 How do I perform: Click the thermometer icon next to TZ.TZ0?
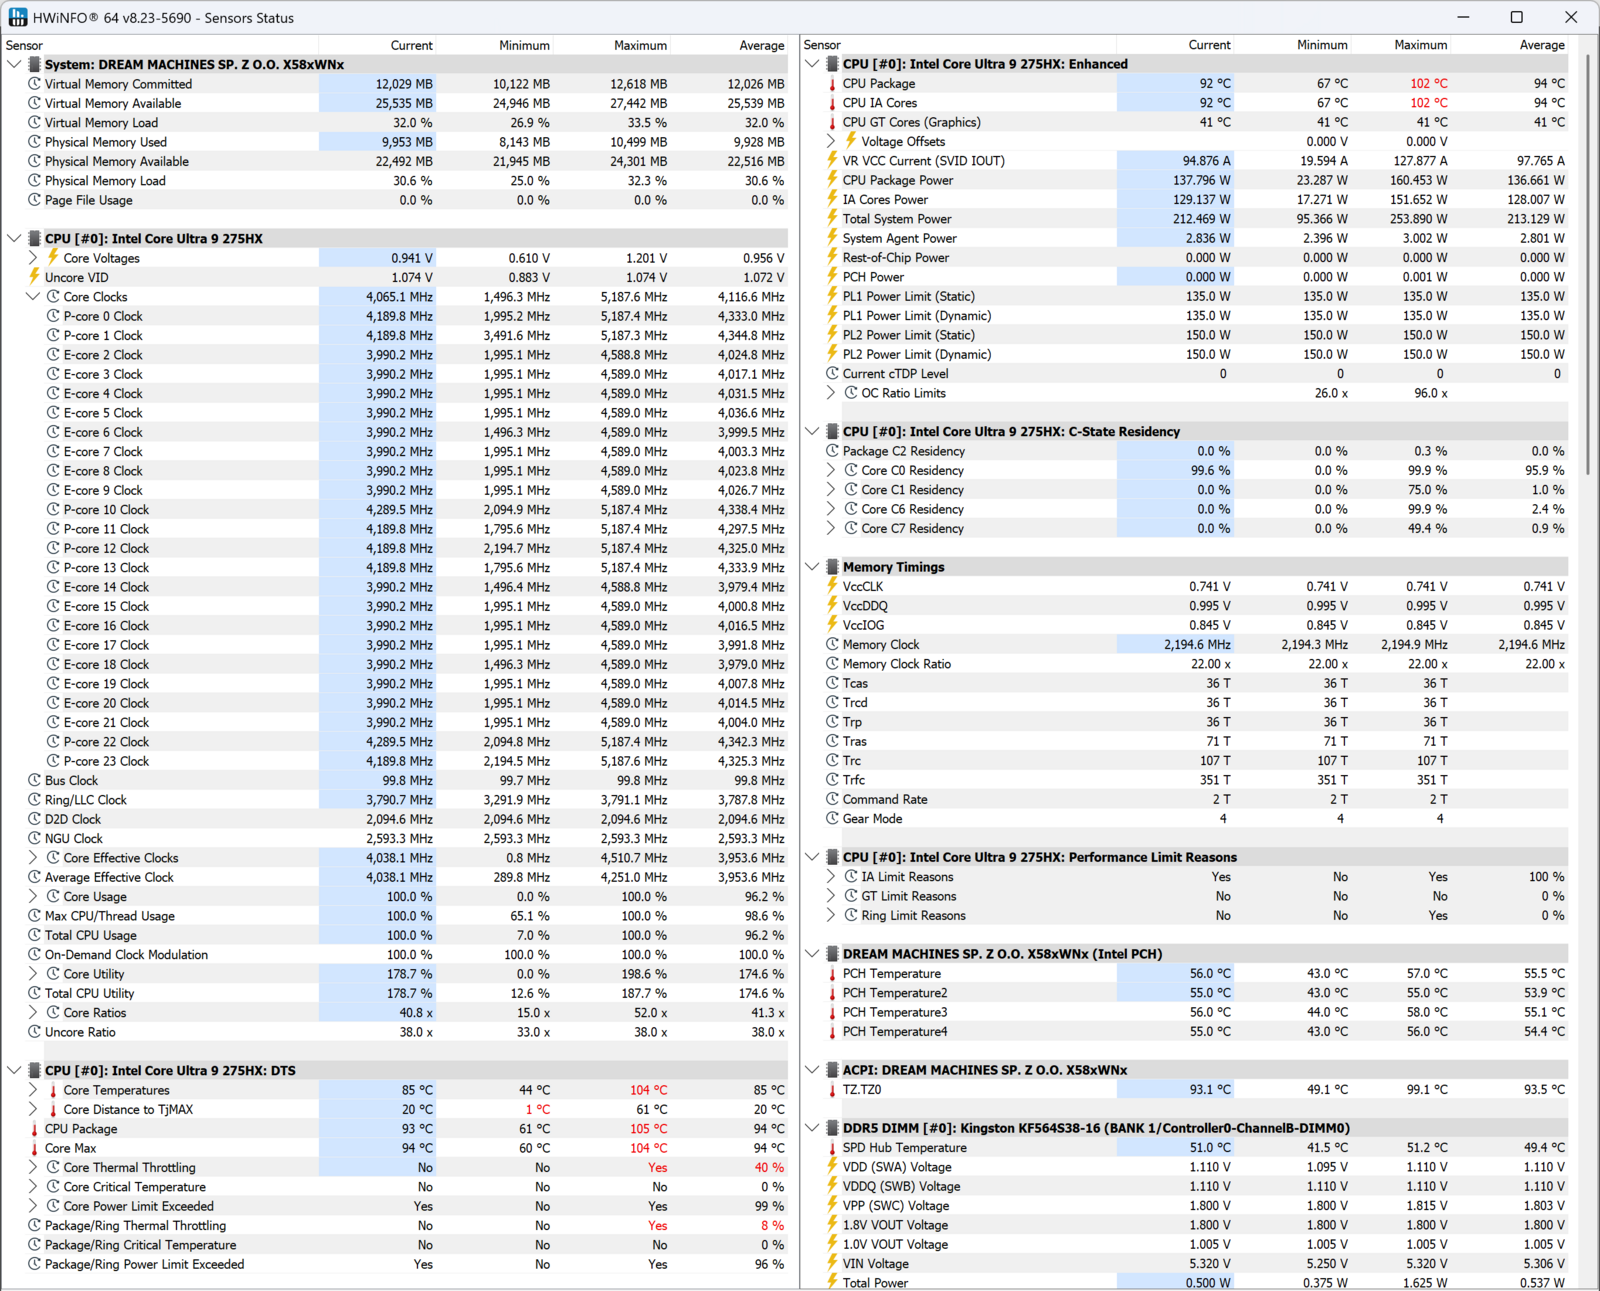coord(833,1089)
